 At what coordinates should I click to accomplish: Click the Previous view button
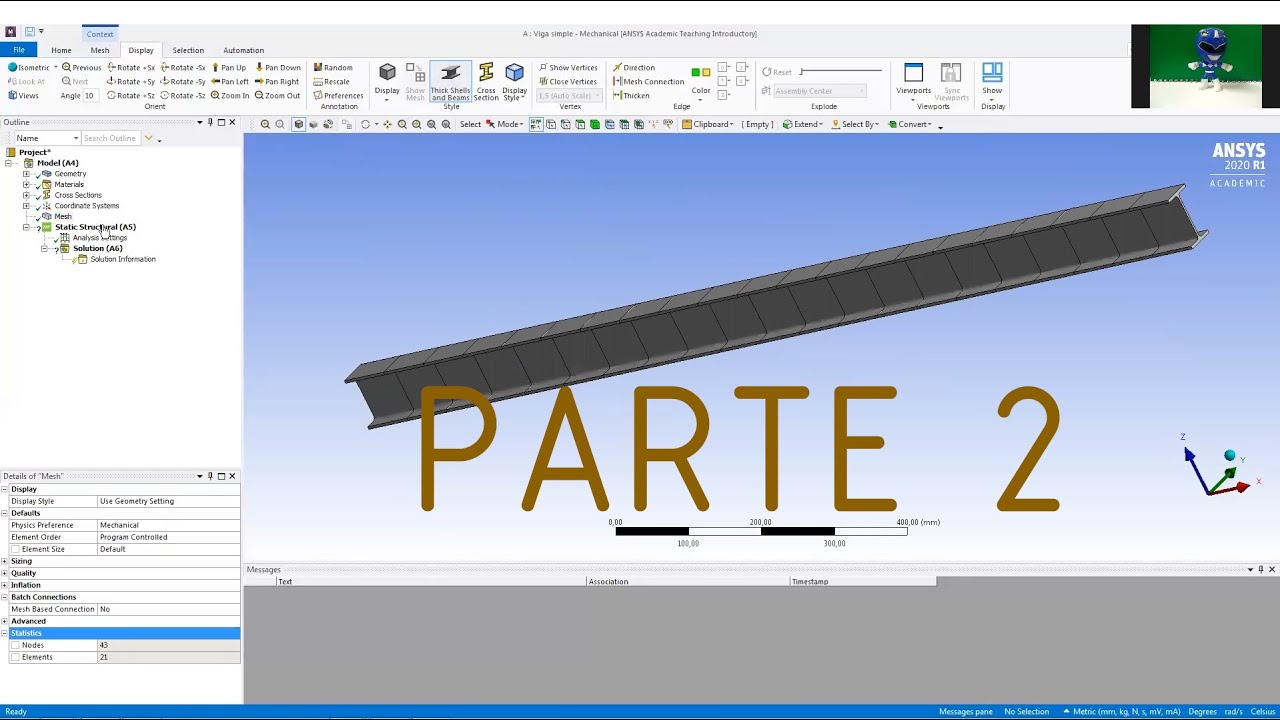pos(81,67)
